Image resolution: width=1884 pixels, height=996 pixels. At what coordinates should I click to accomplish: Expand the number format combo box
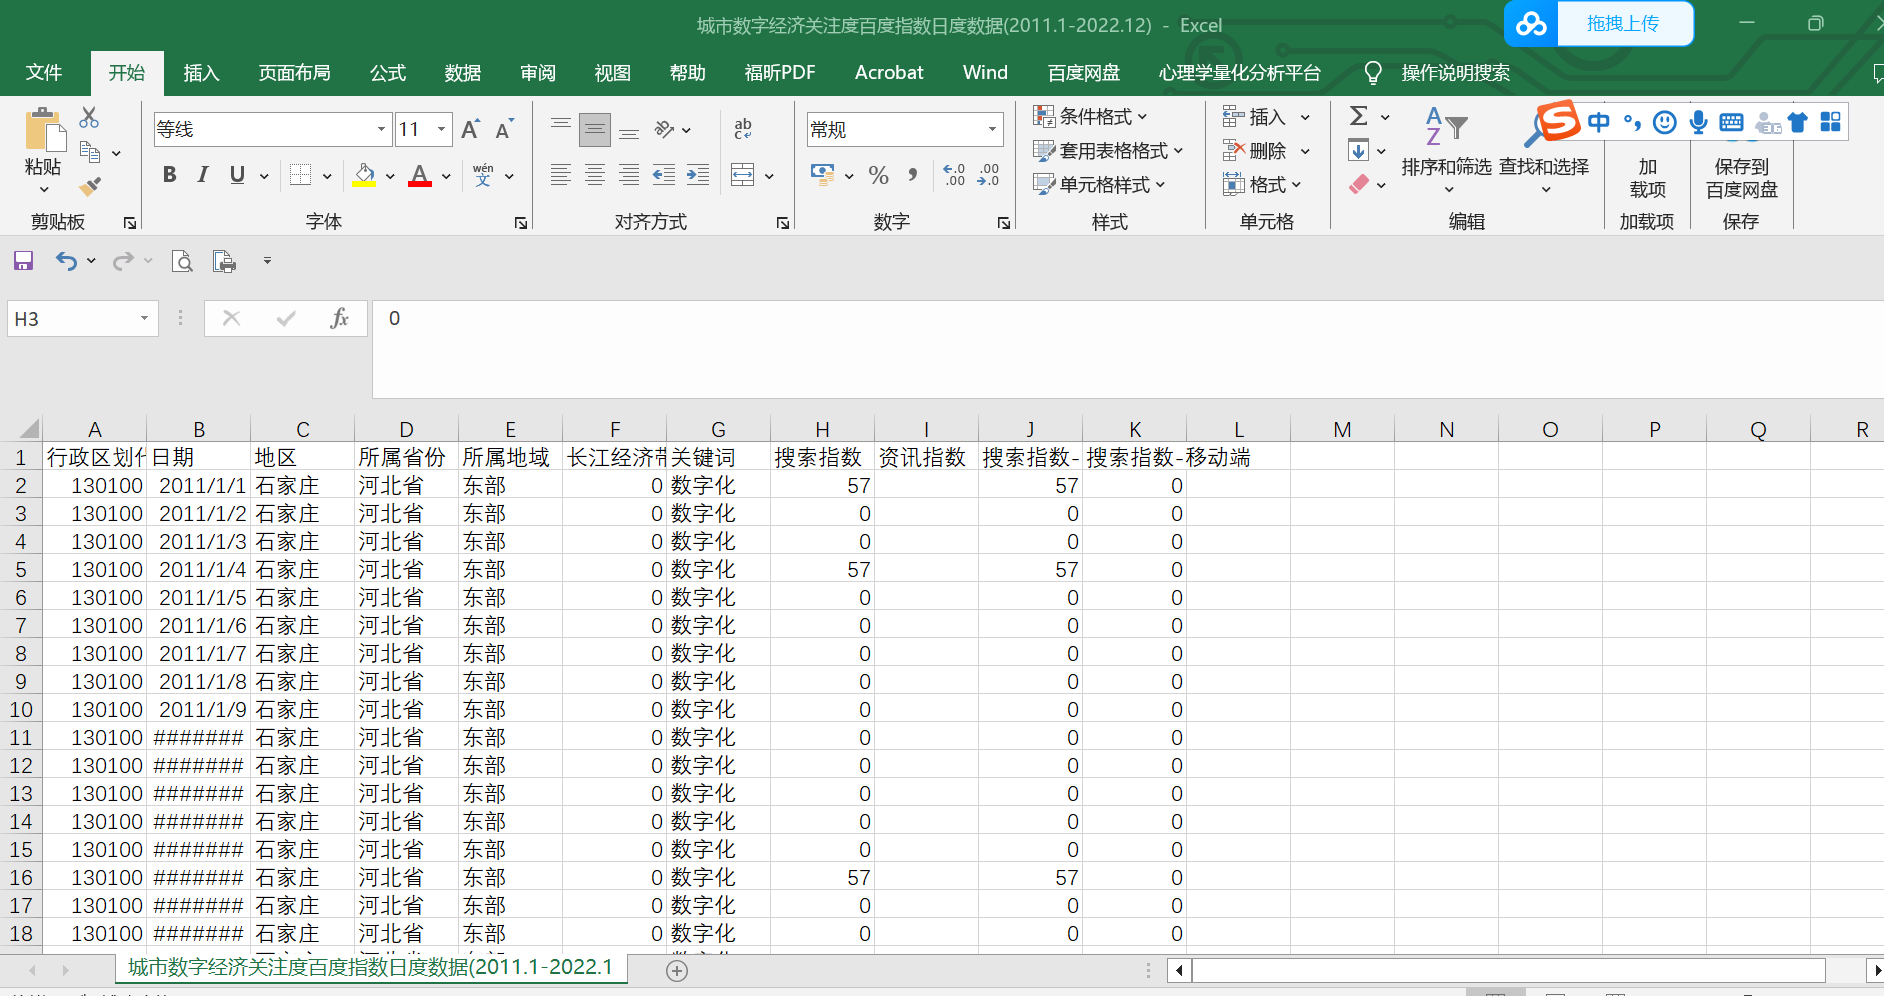pos(992,129)
